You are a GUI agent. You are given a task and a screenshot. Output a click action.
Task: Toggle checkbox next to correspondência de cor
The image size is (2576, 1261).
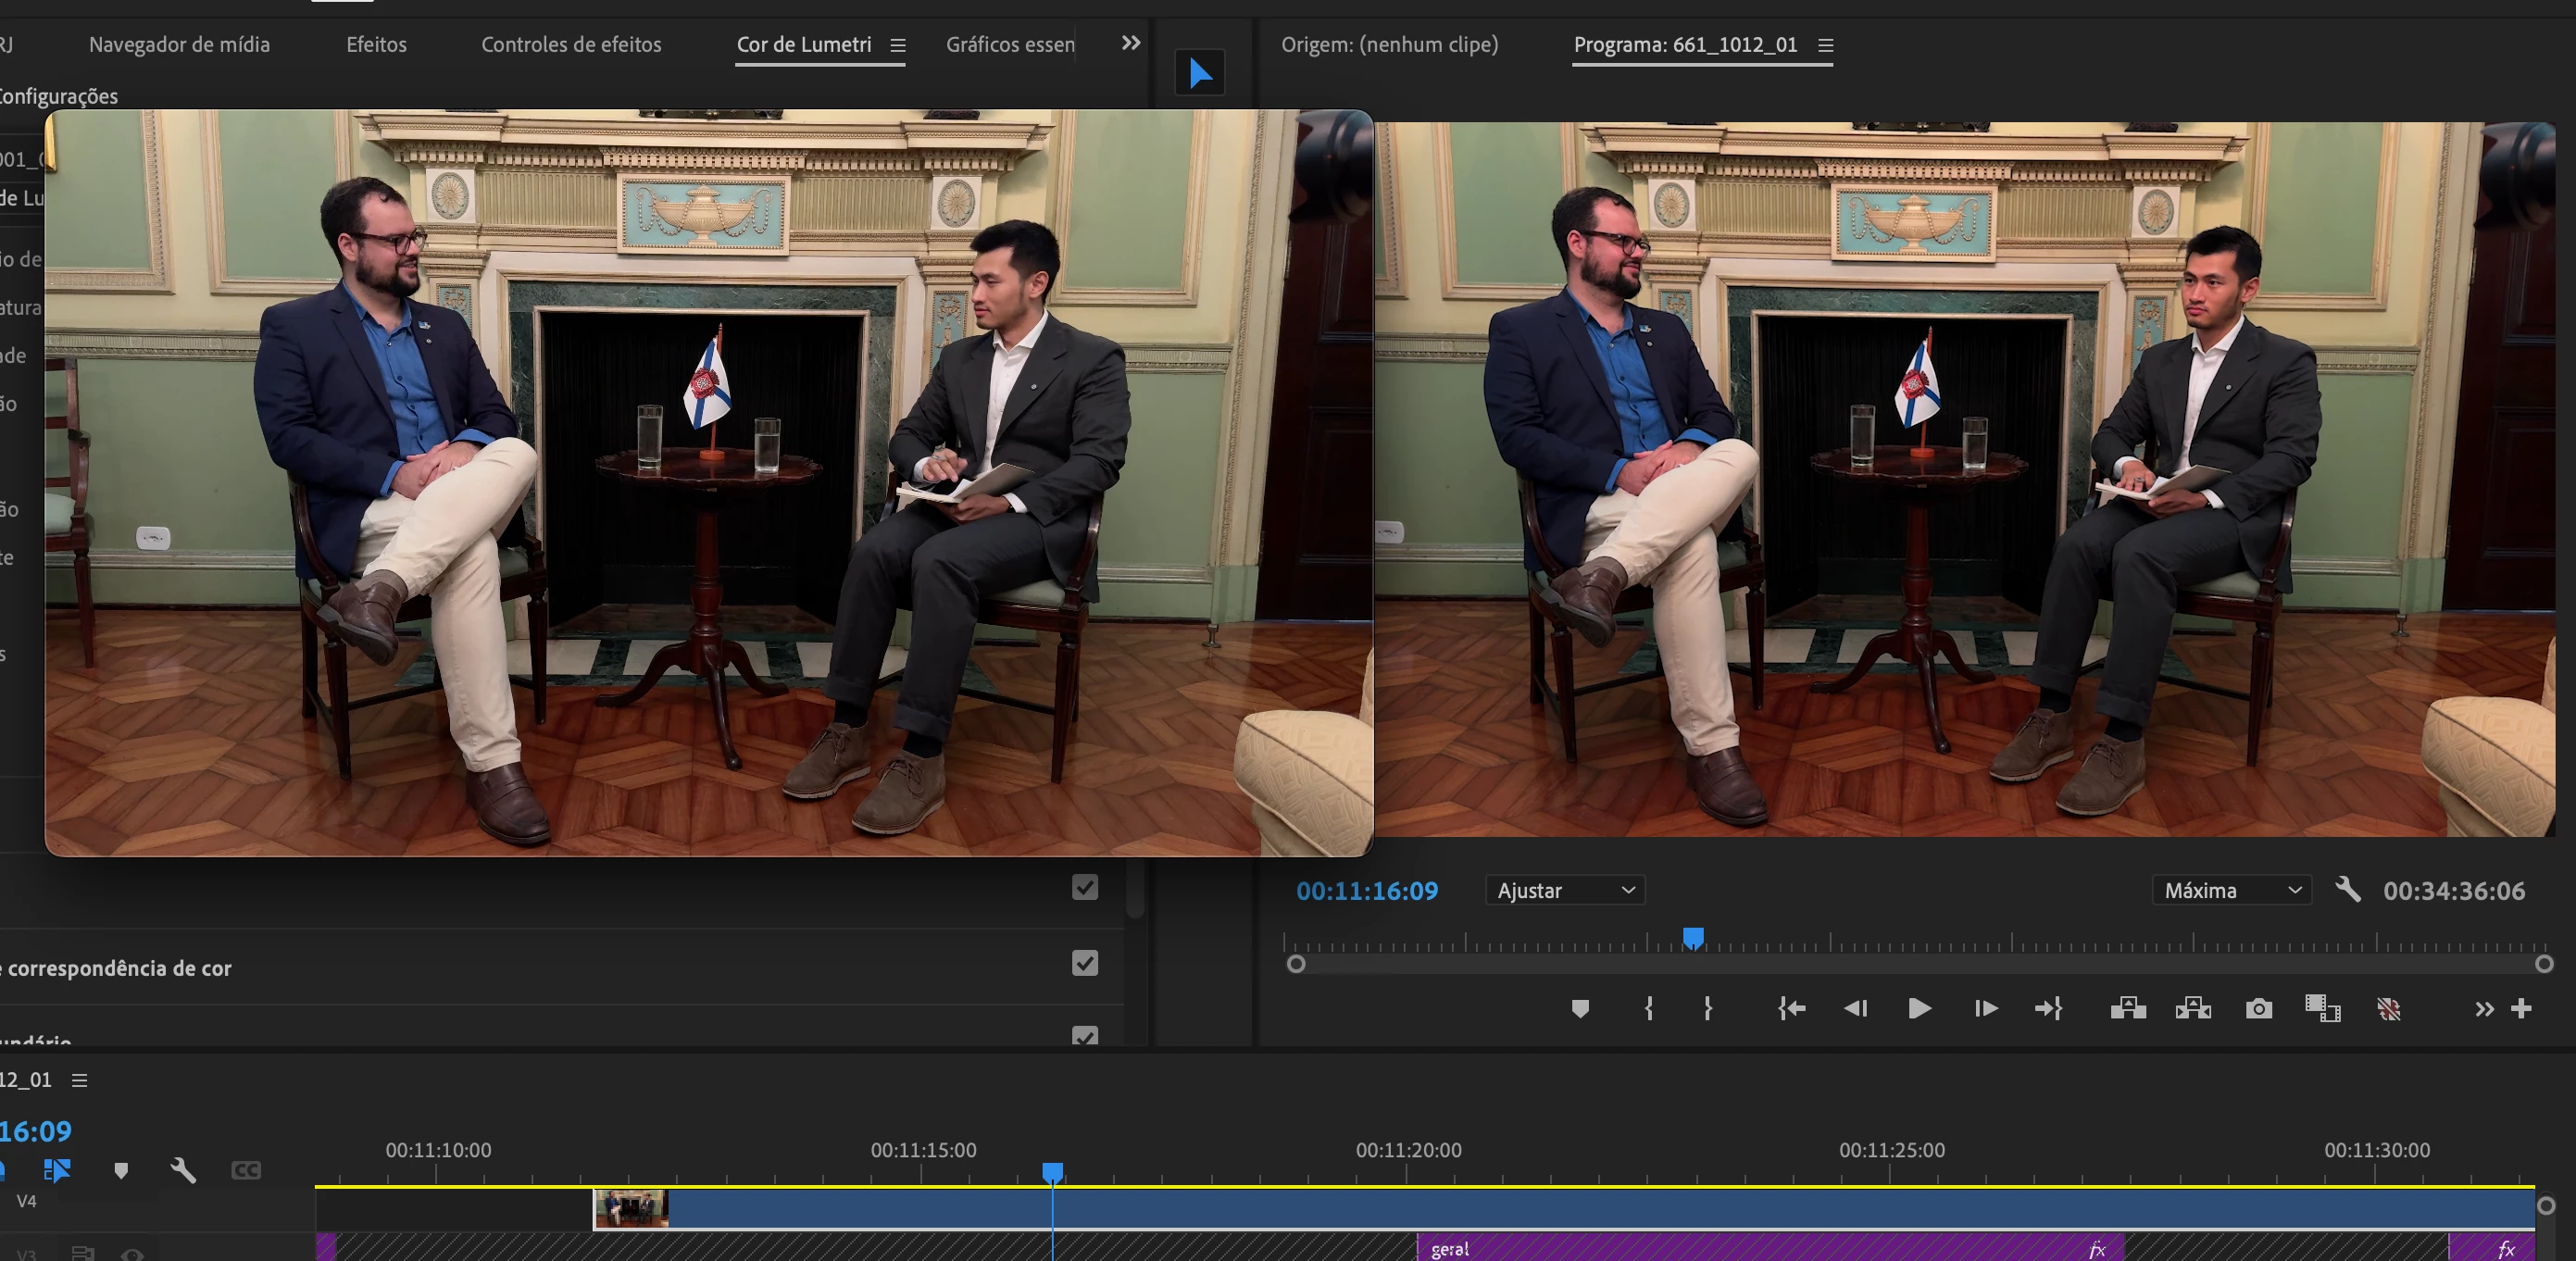1085,963
